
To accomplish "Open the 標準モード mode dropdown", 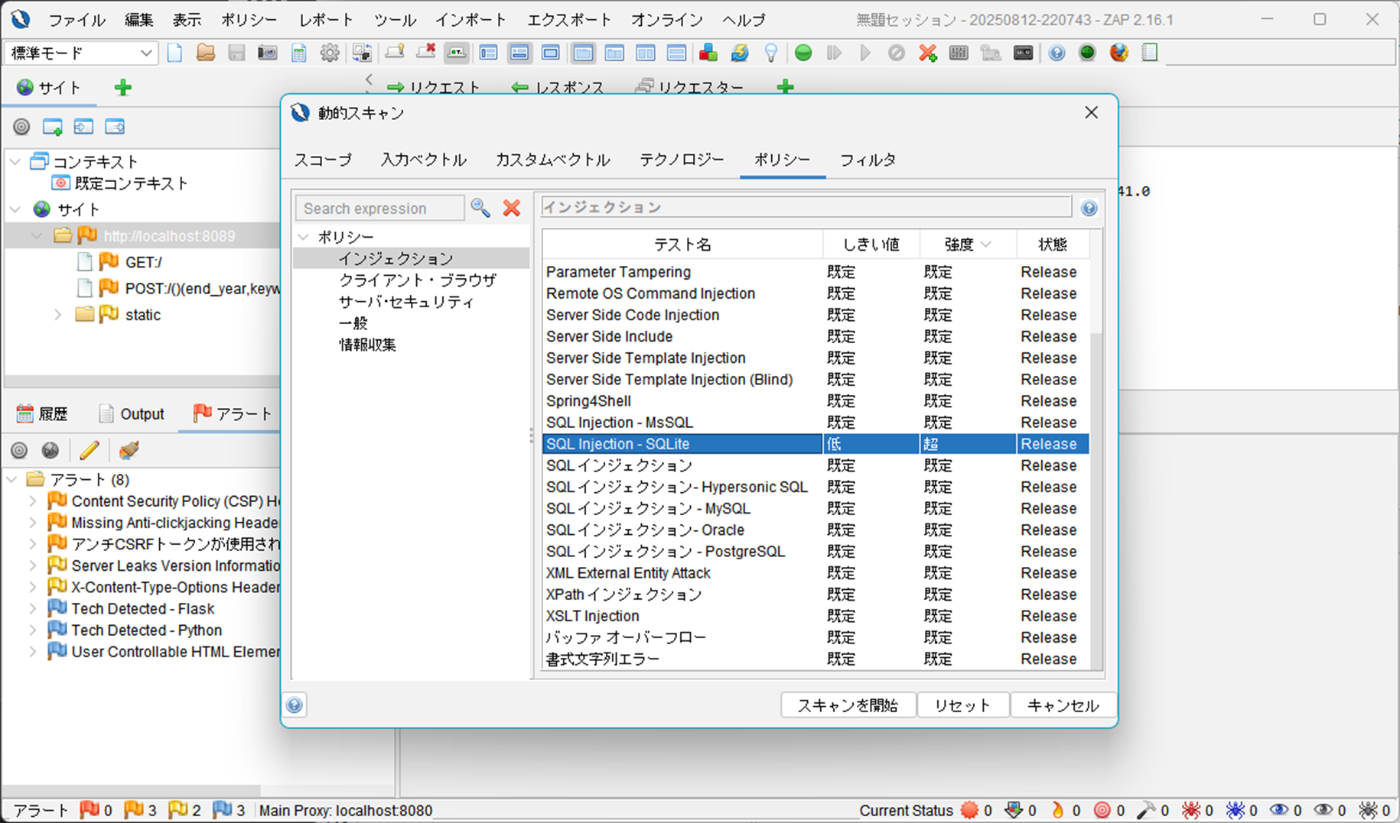I will click(81, 53).
